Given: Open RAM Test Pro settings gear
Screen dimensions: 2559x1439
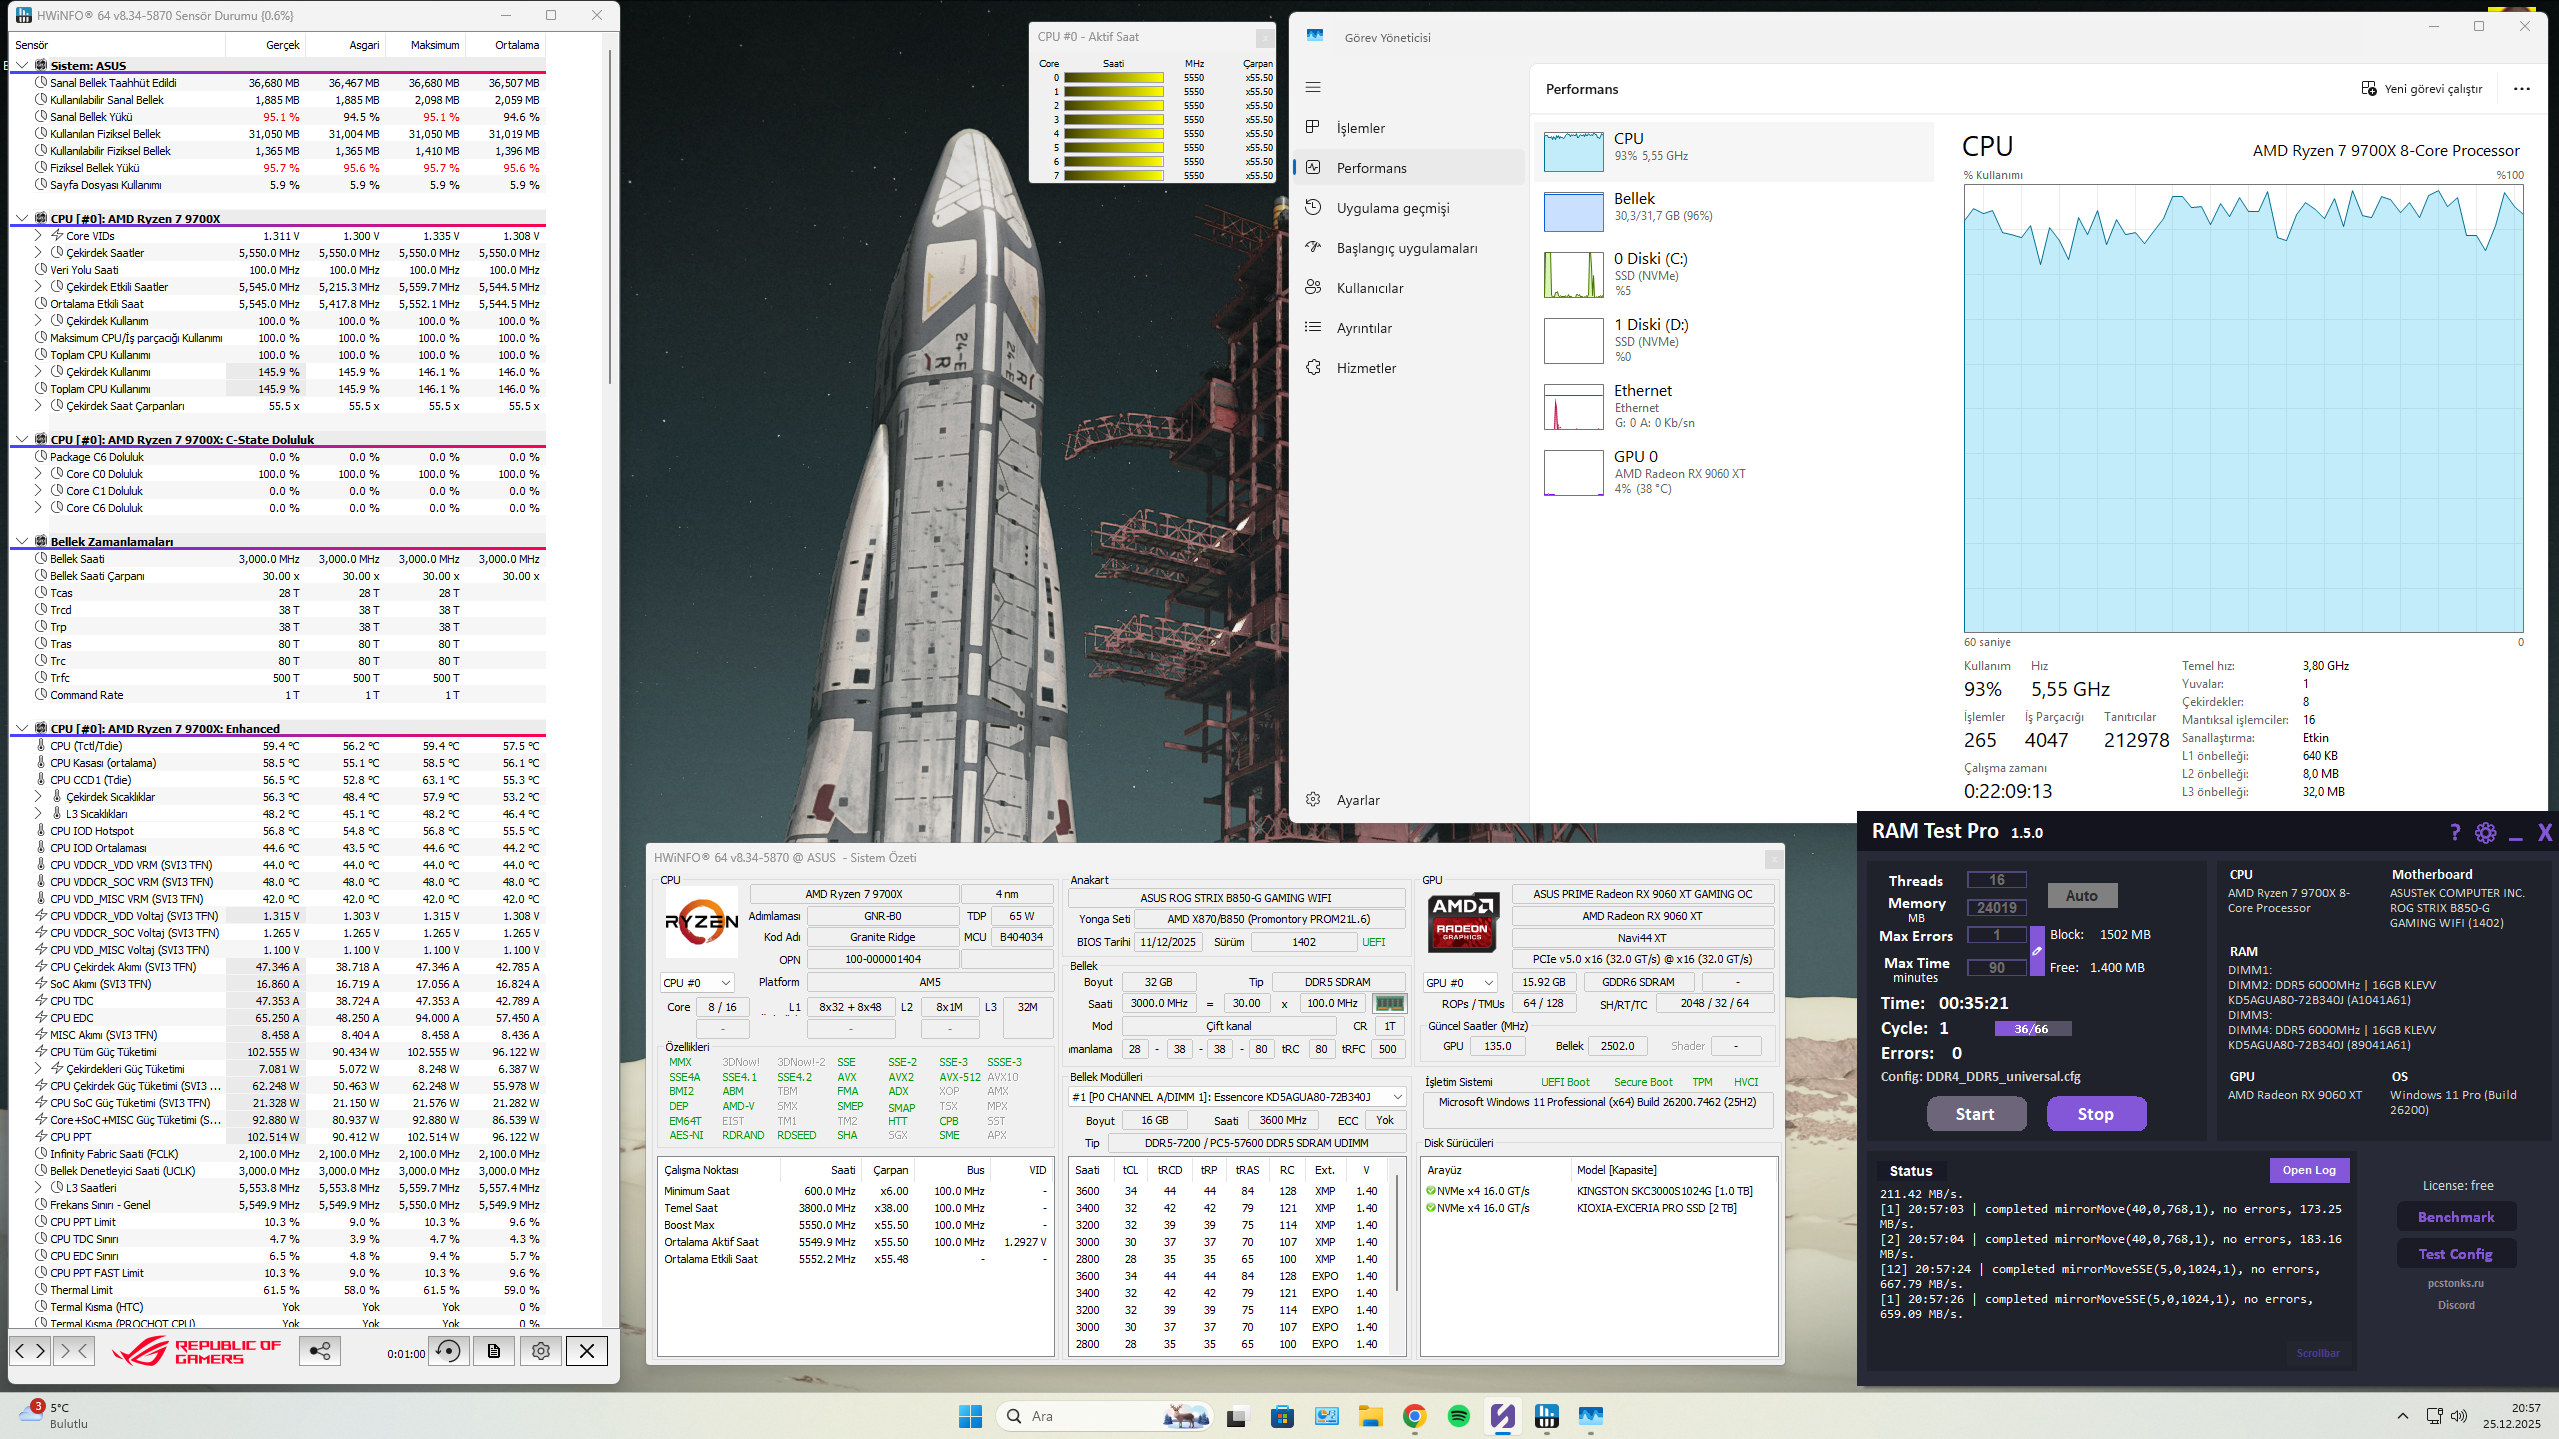Looking at the screenshot, I should [x=2485, y=832].
